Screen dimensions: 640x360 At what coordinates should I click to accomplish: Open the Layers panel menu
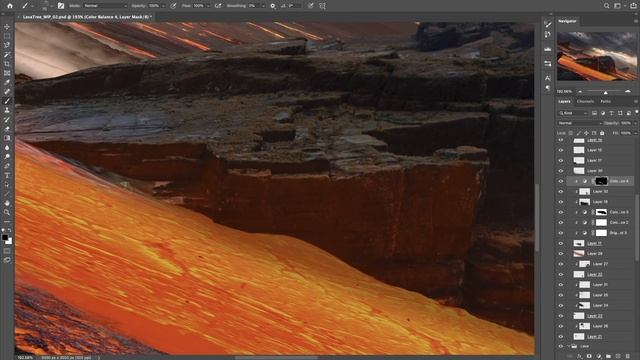coord(636,101)
